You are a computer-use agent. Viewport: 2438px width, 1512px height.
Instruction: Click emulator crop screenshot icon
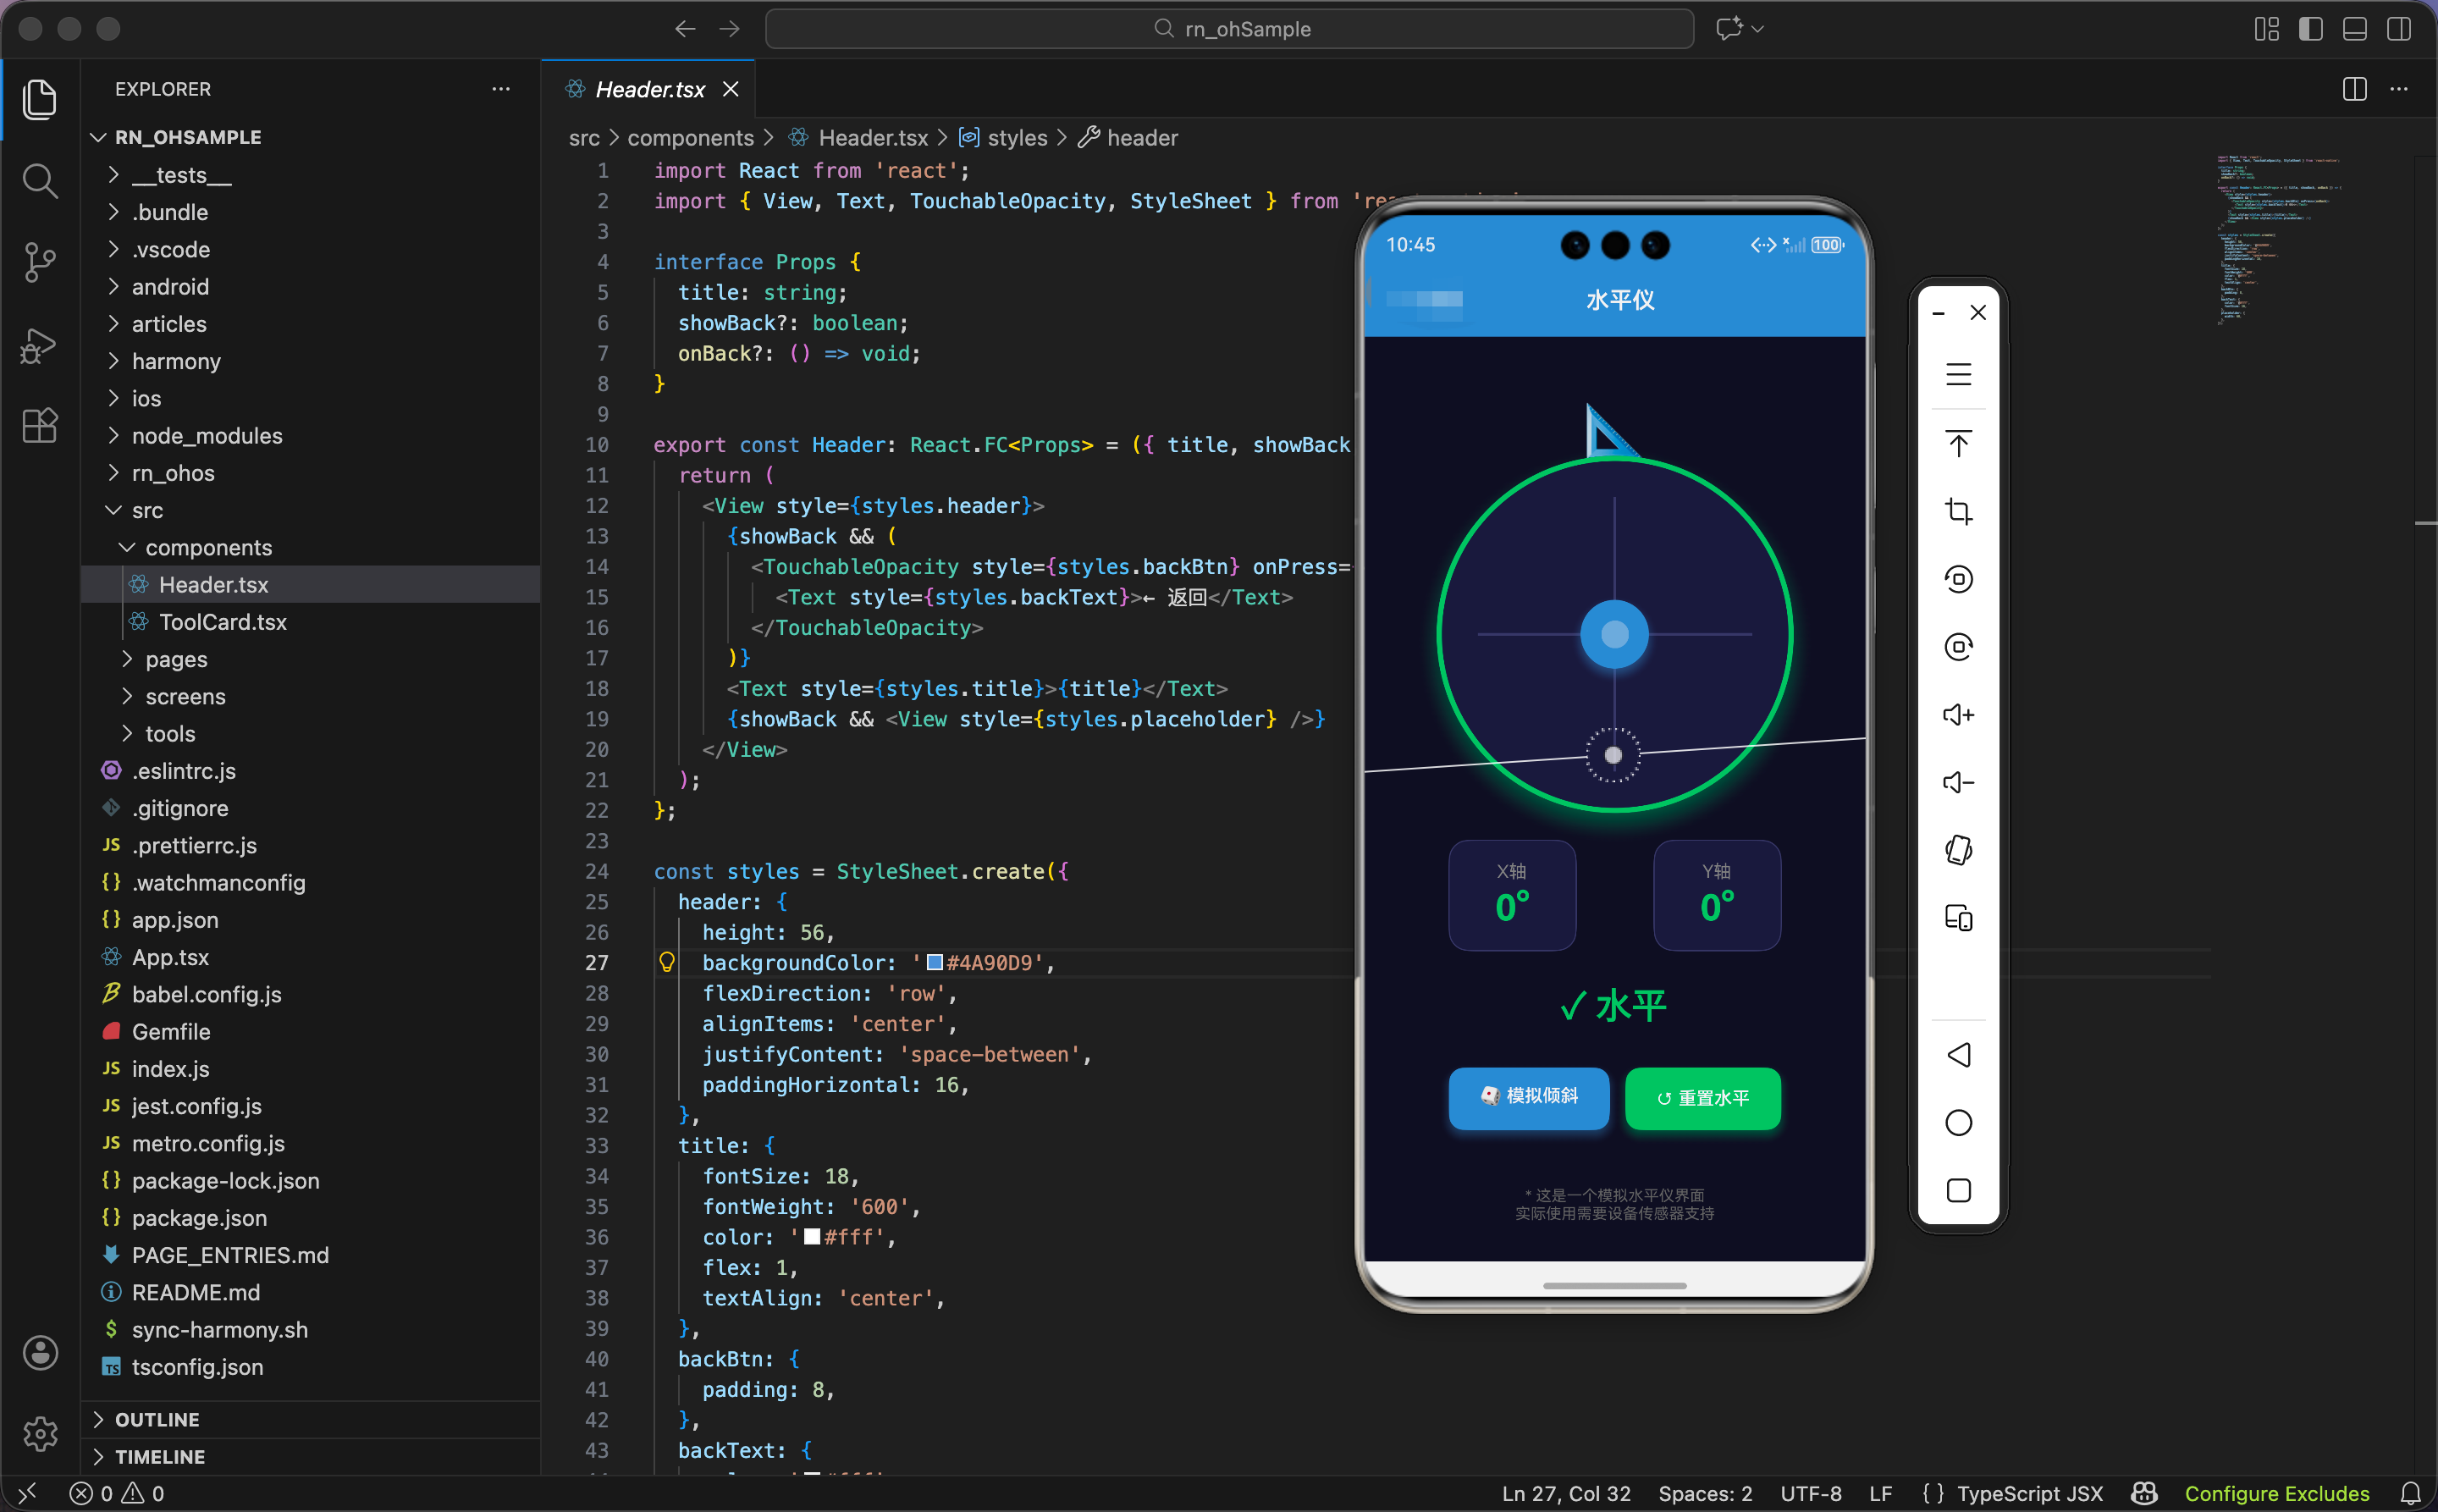click(1958, 512)
